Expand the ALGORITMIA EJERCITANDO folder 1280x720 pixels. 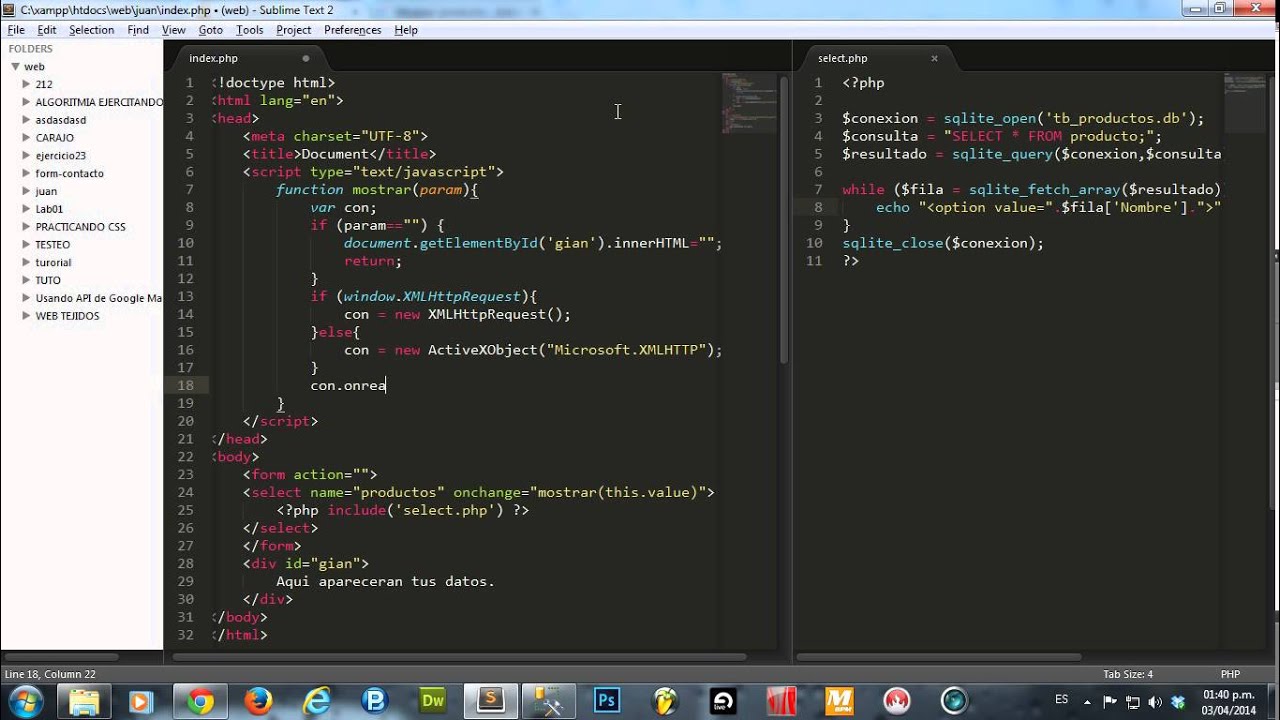pos(27,102)
